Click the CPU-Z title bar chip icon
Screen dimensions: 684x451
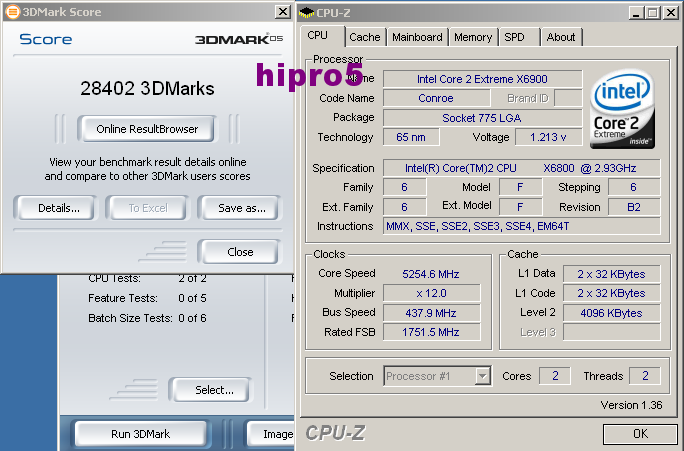click(307, 13)
